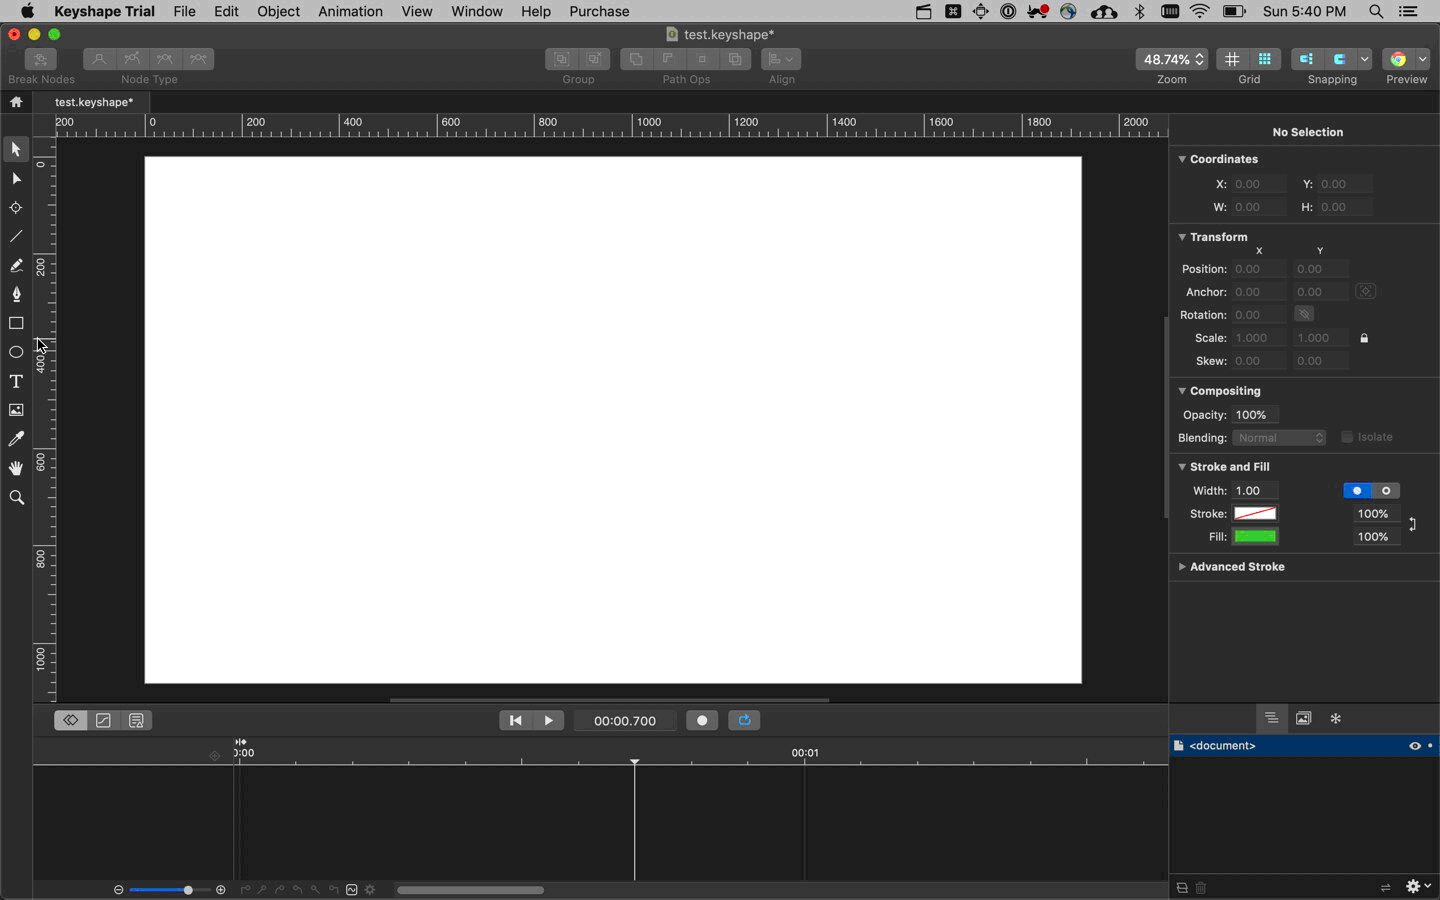The width and height of the screenshot is (1440, 900).
Task: Click the home icon beside file tab
Action: click(16, 102)
